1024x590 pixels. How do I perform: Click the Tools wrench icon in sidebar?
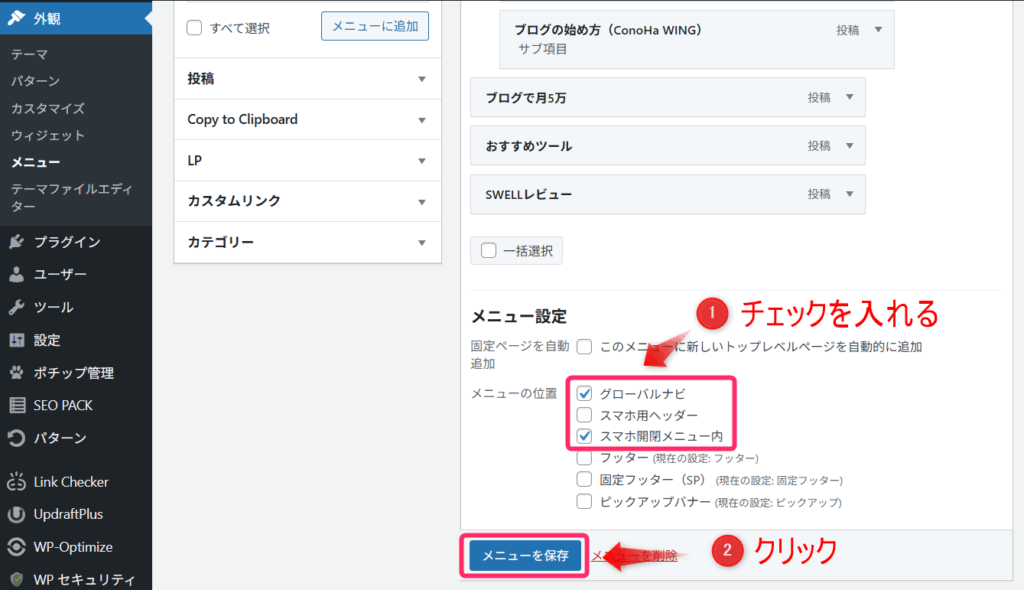[16, 308]
